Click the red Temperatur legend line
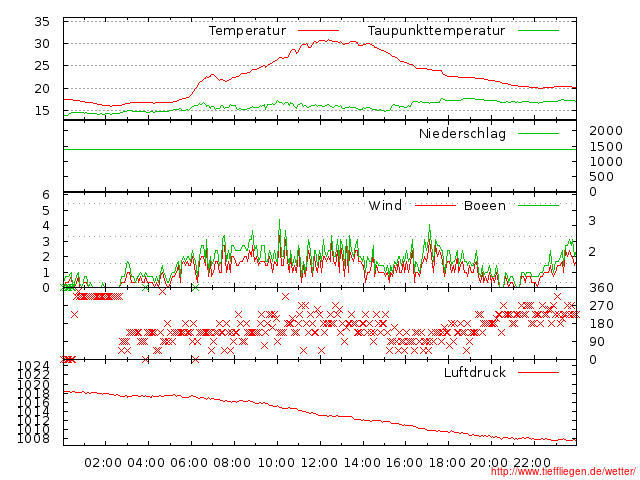 (x=318, y=31)
